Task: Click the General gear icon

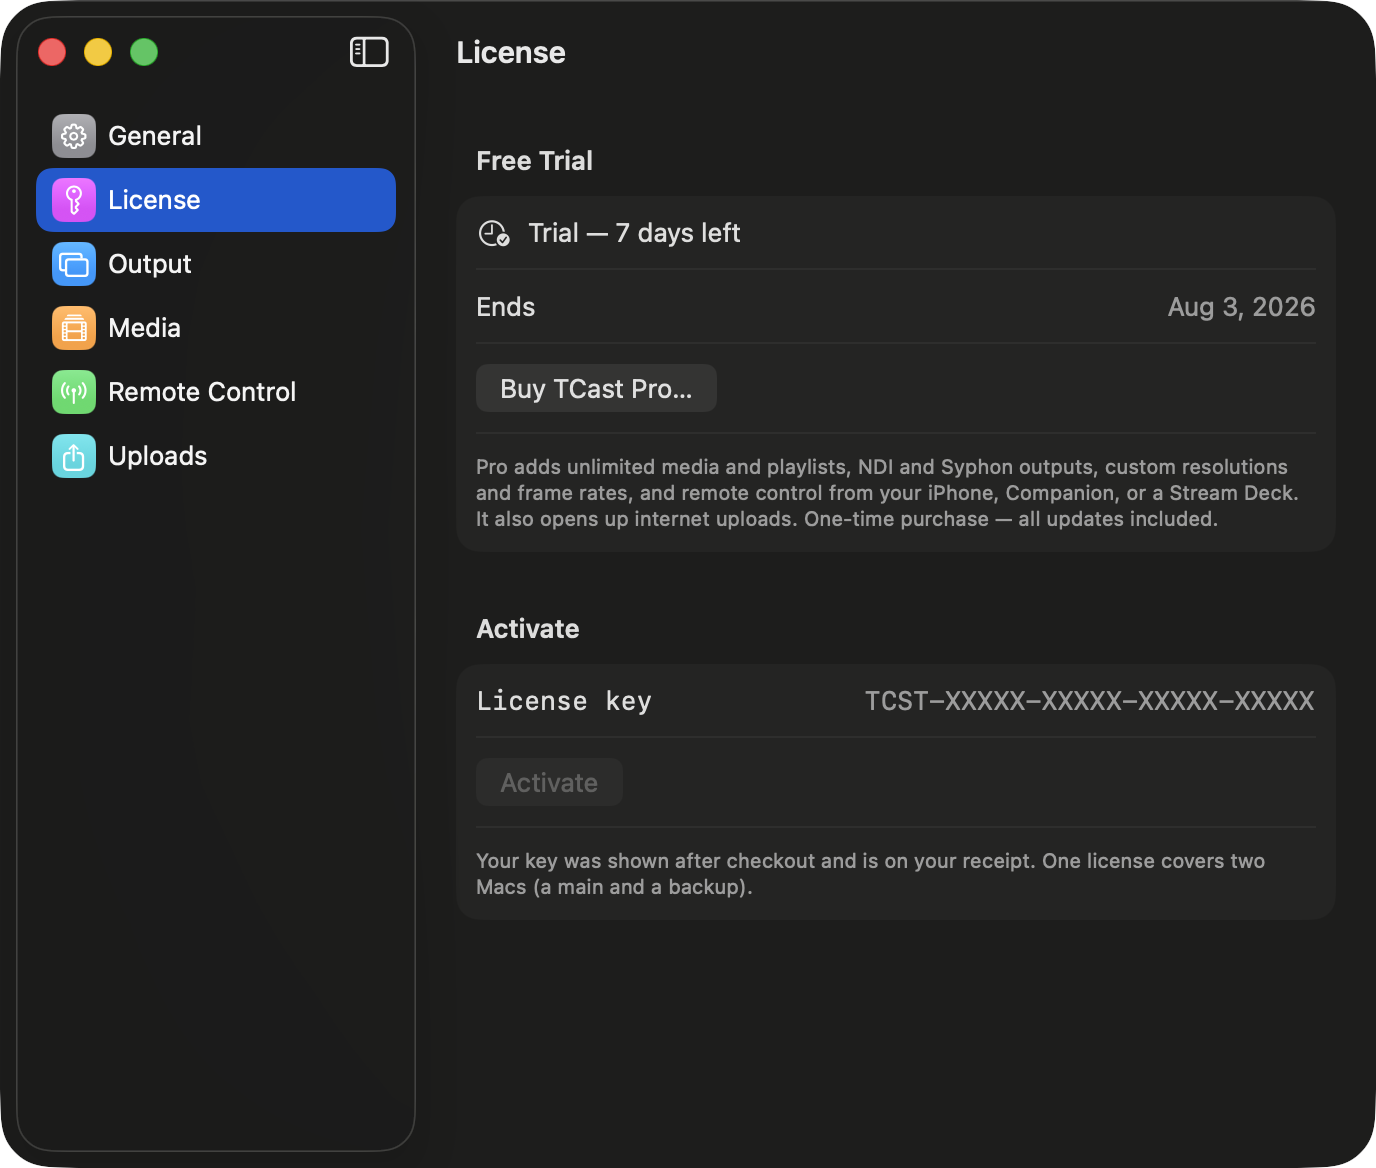Action: coord(74,136)
